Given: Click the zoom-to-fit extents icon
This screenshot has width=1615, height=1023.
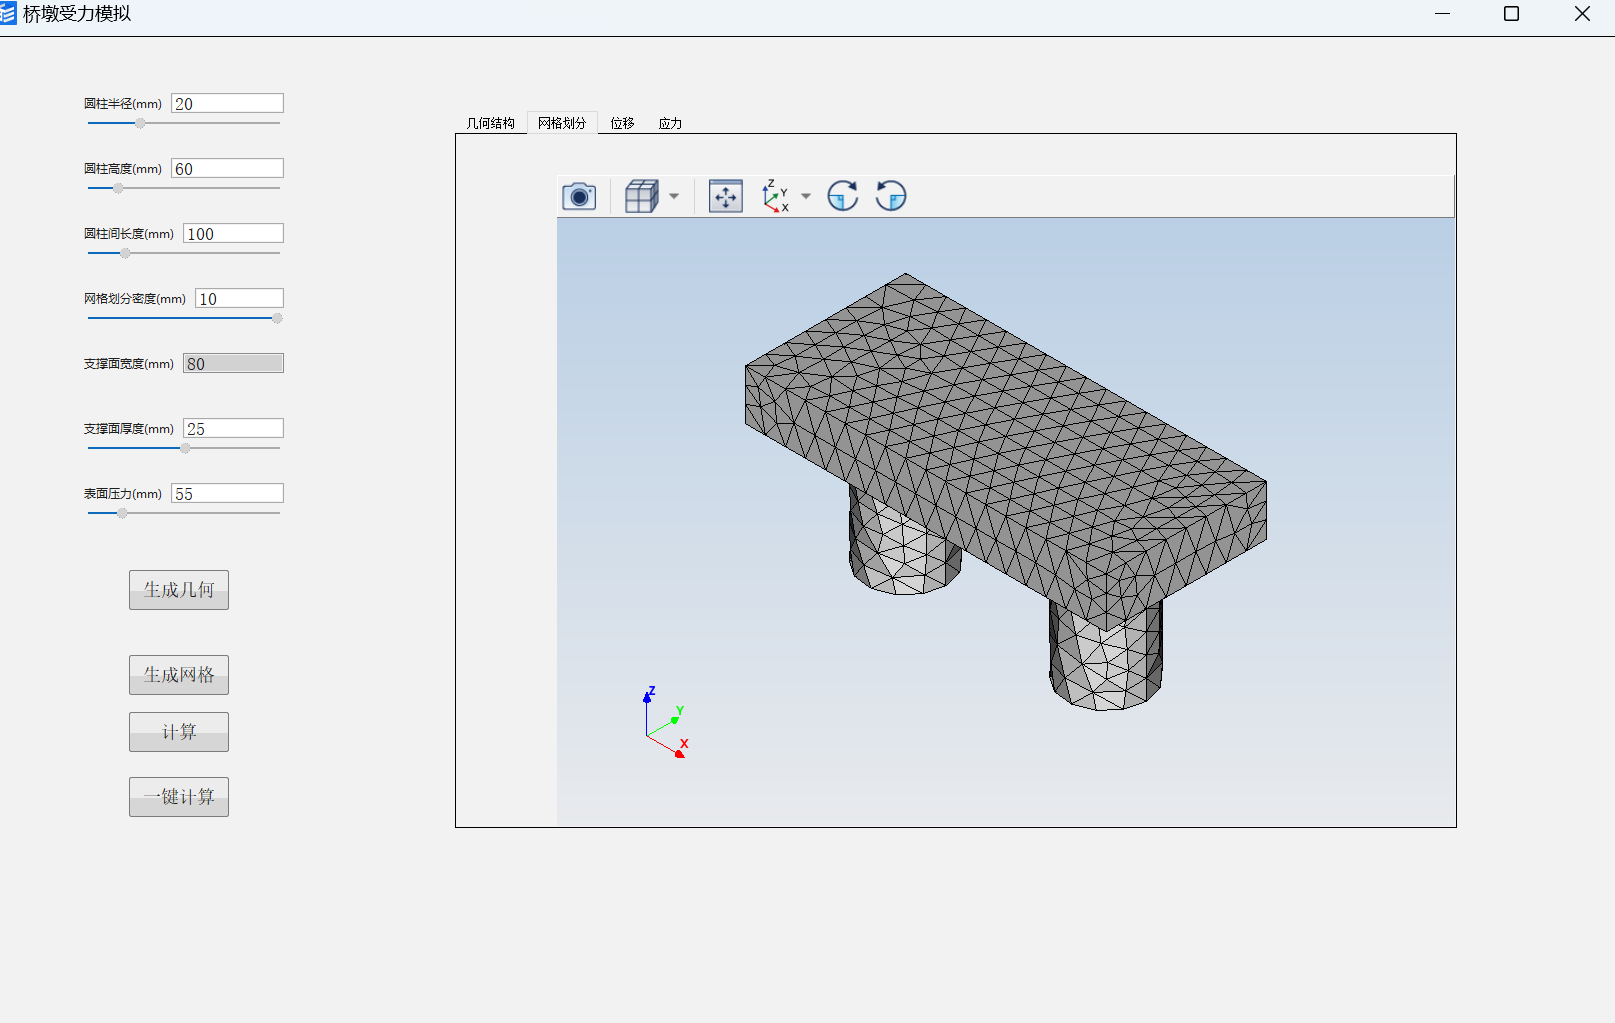Looking at the screenshot, I should coord(726,196).
